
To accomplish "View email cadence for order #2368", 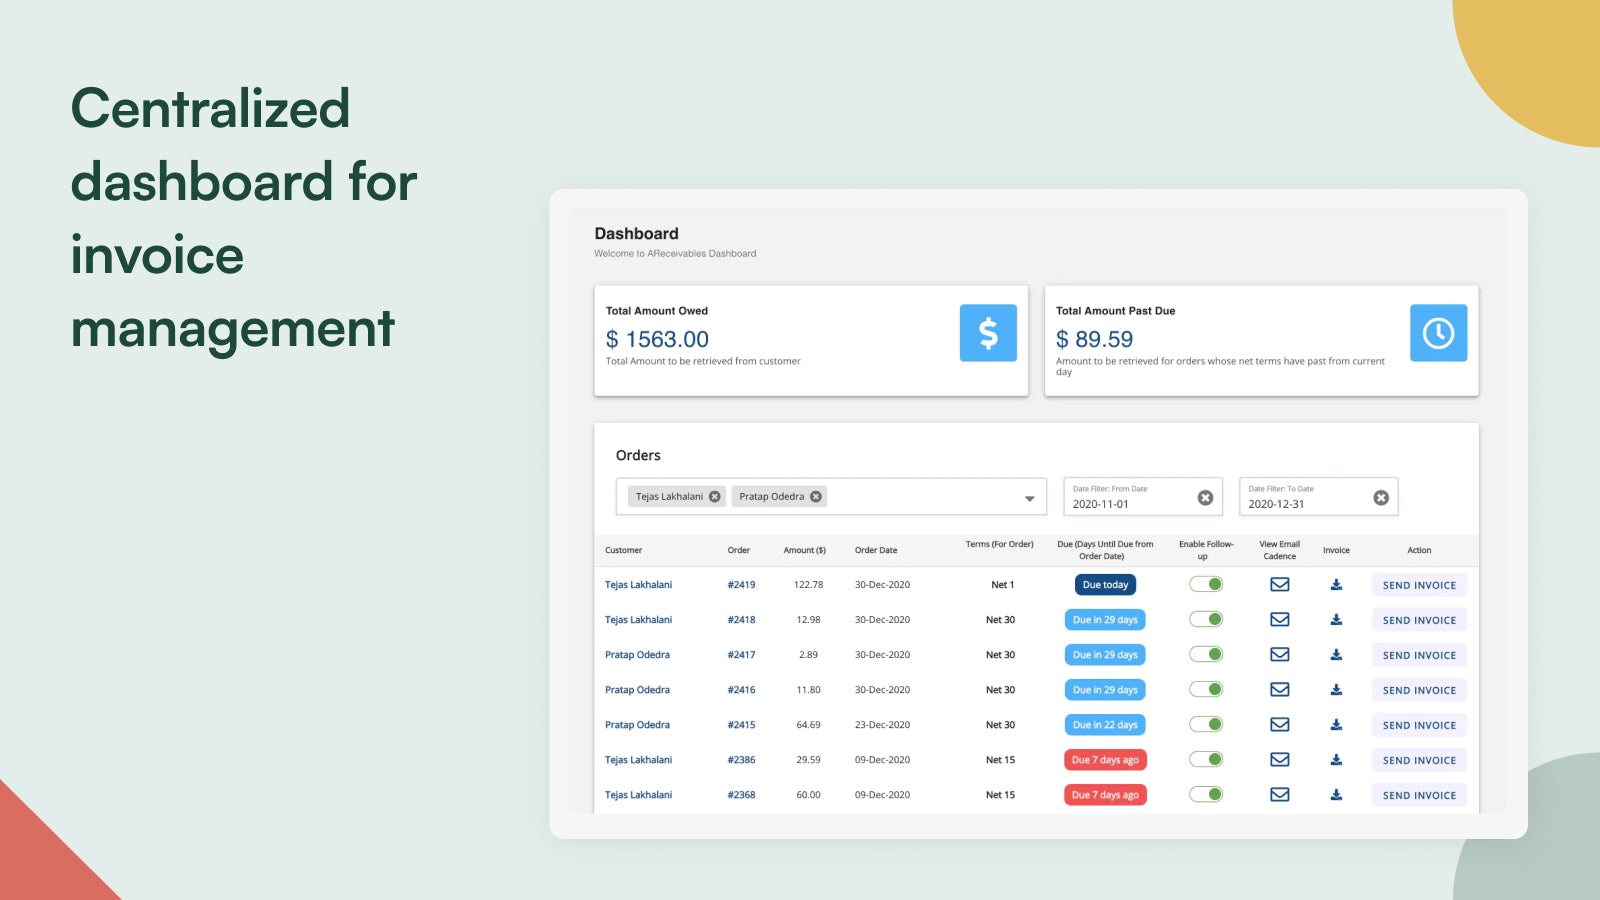I will [x=1279, y=794].
